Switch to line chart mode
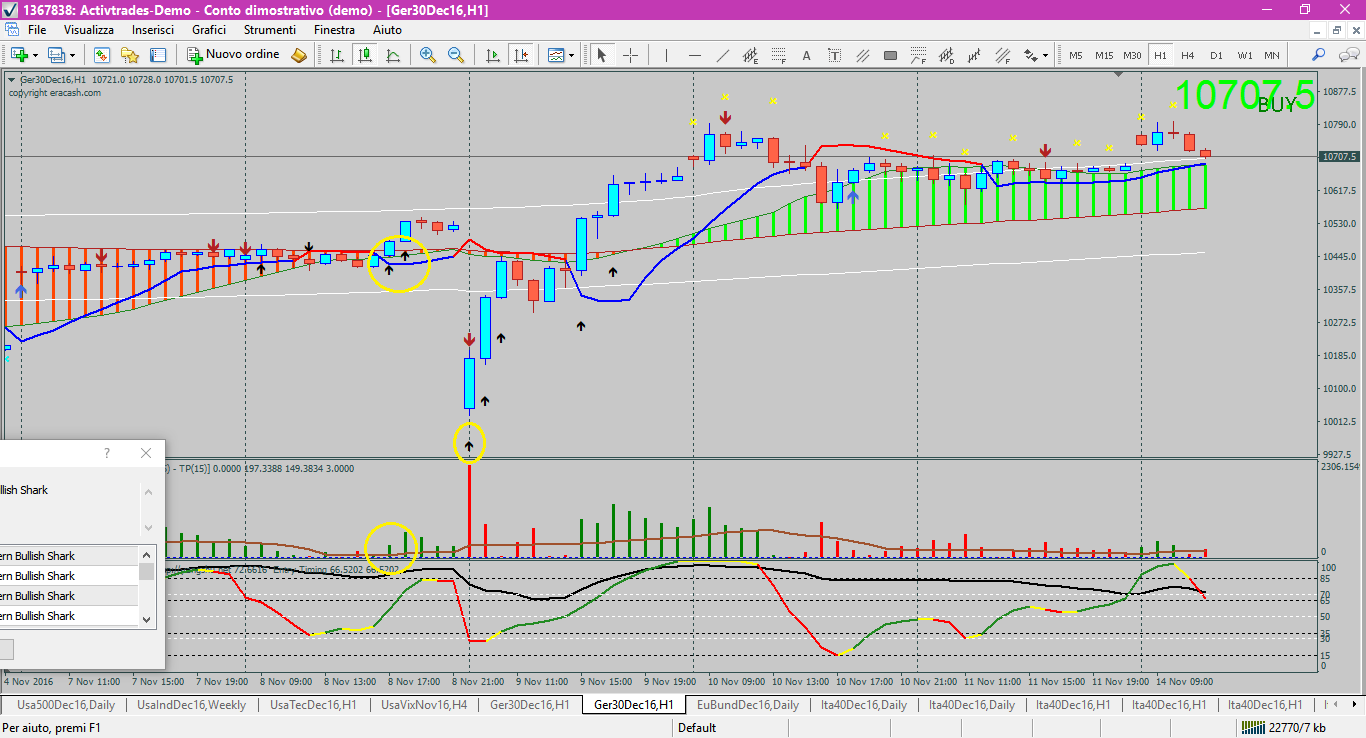This screenshot has height=738, width=1366. (x=393, y=55)
